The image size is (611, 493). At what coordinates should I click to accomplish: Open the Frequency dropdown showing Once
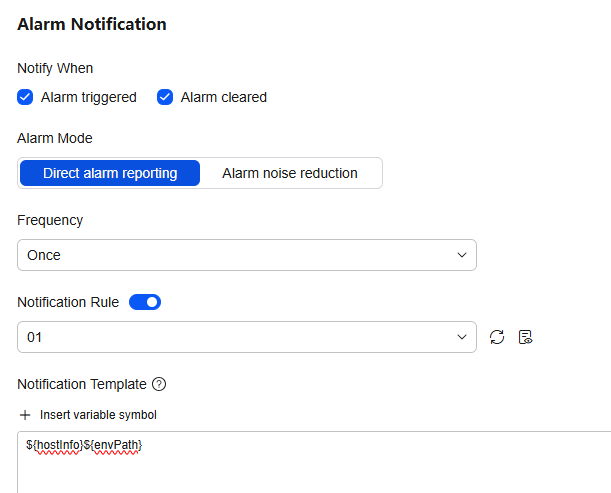coord(247,255)
